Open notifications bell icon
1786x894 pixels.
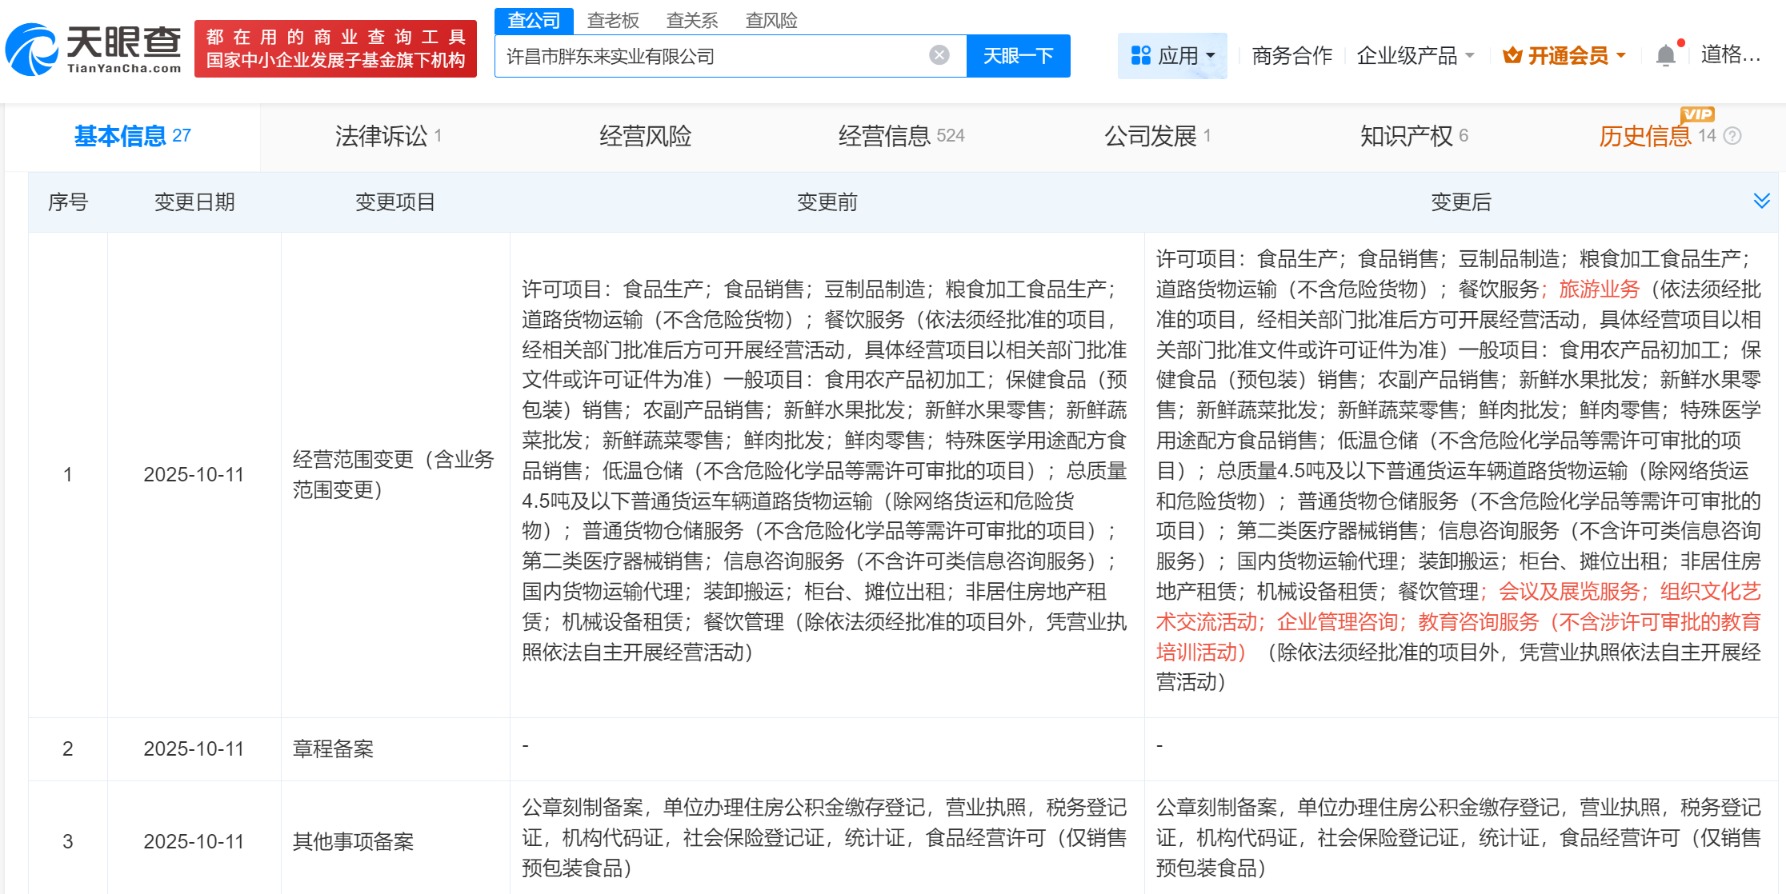[x=1665, y=56]
